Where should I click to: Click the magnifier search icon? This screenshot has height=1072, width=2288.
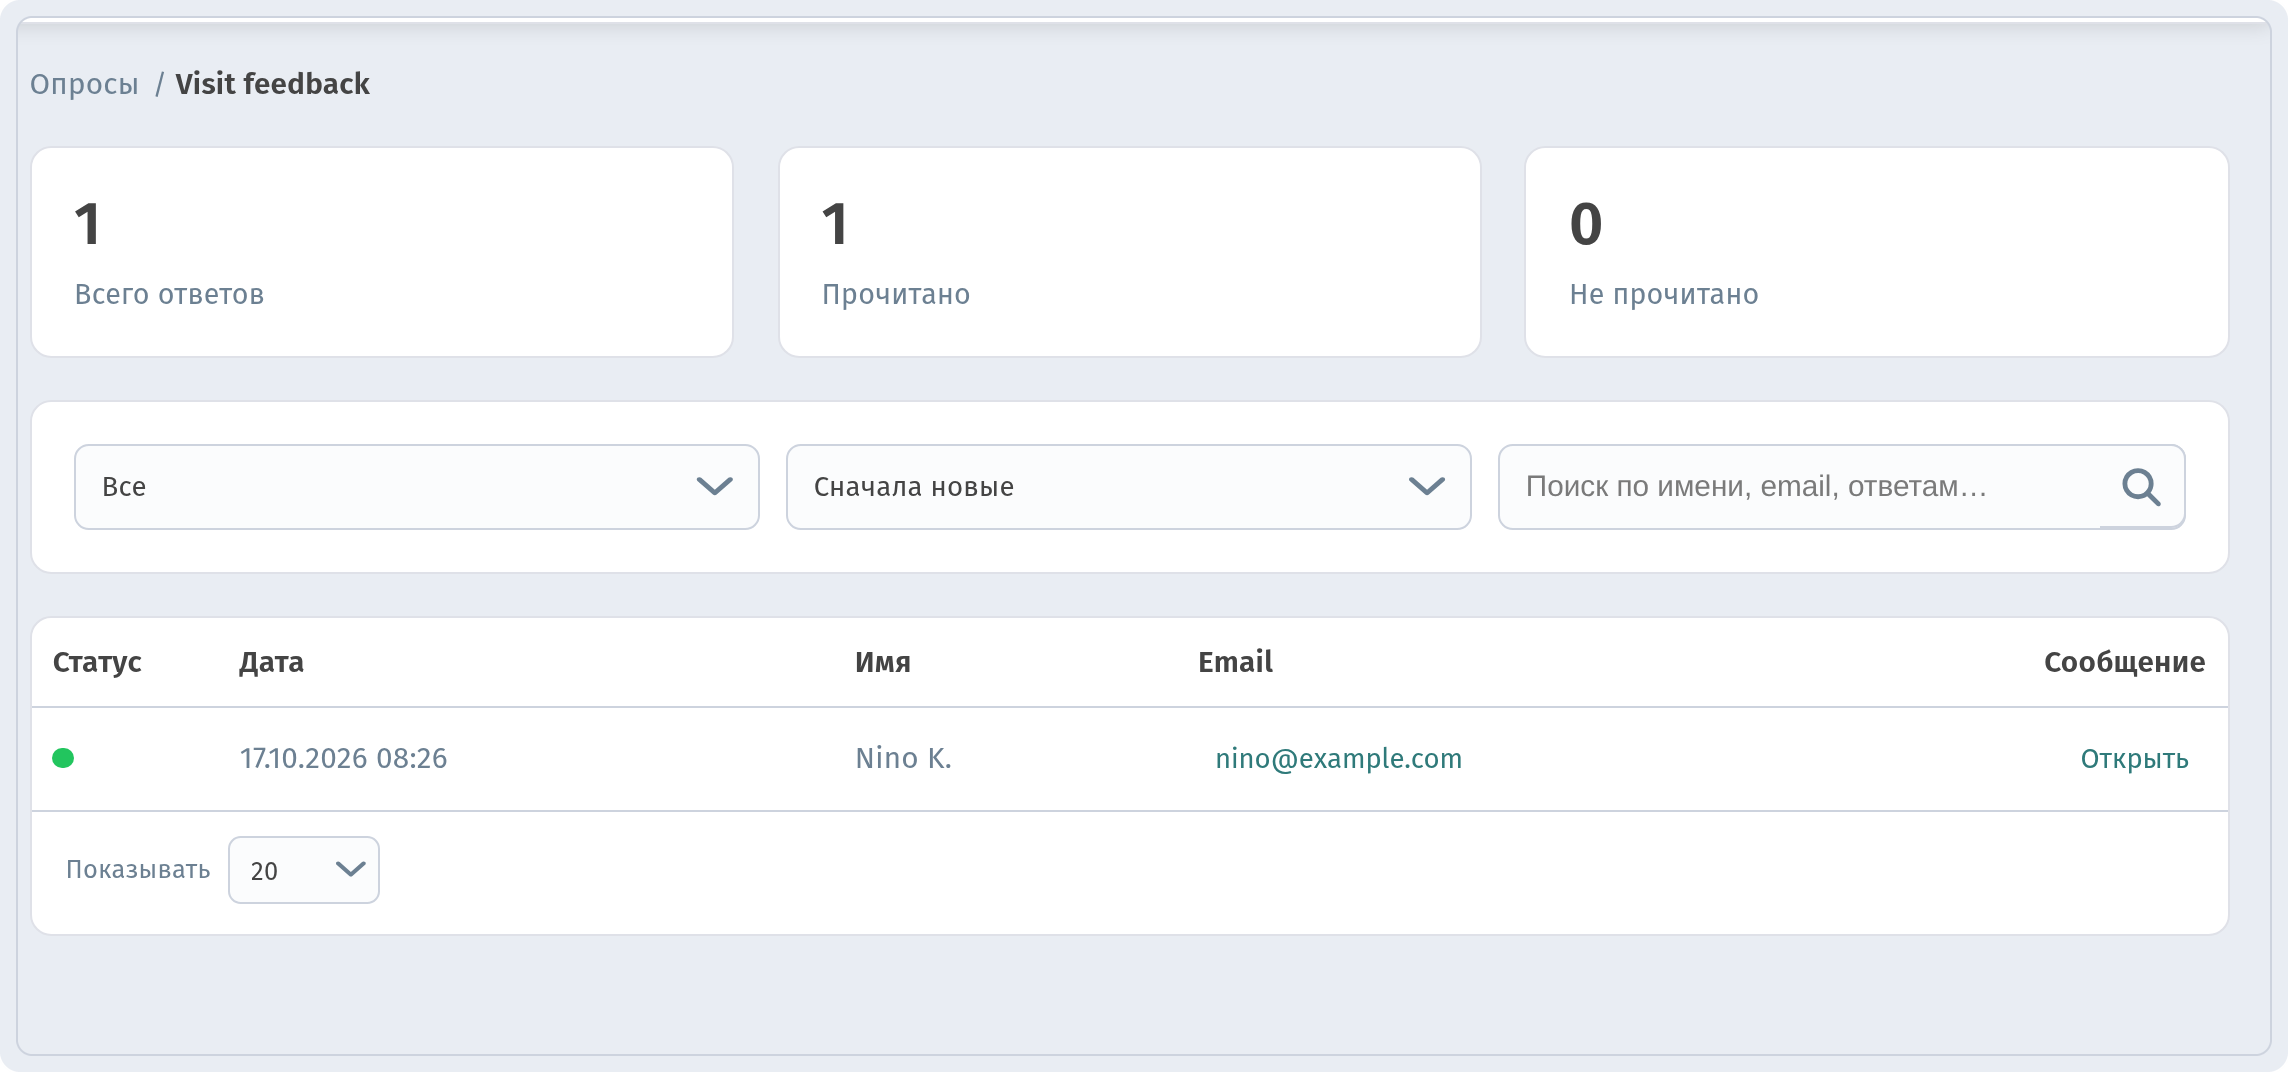point(2141,487)
